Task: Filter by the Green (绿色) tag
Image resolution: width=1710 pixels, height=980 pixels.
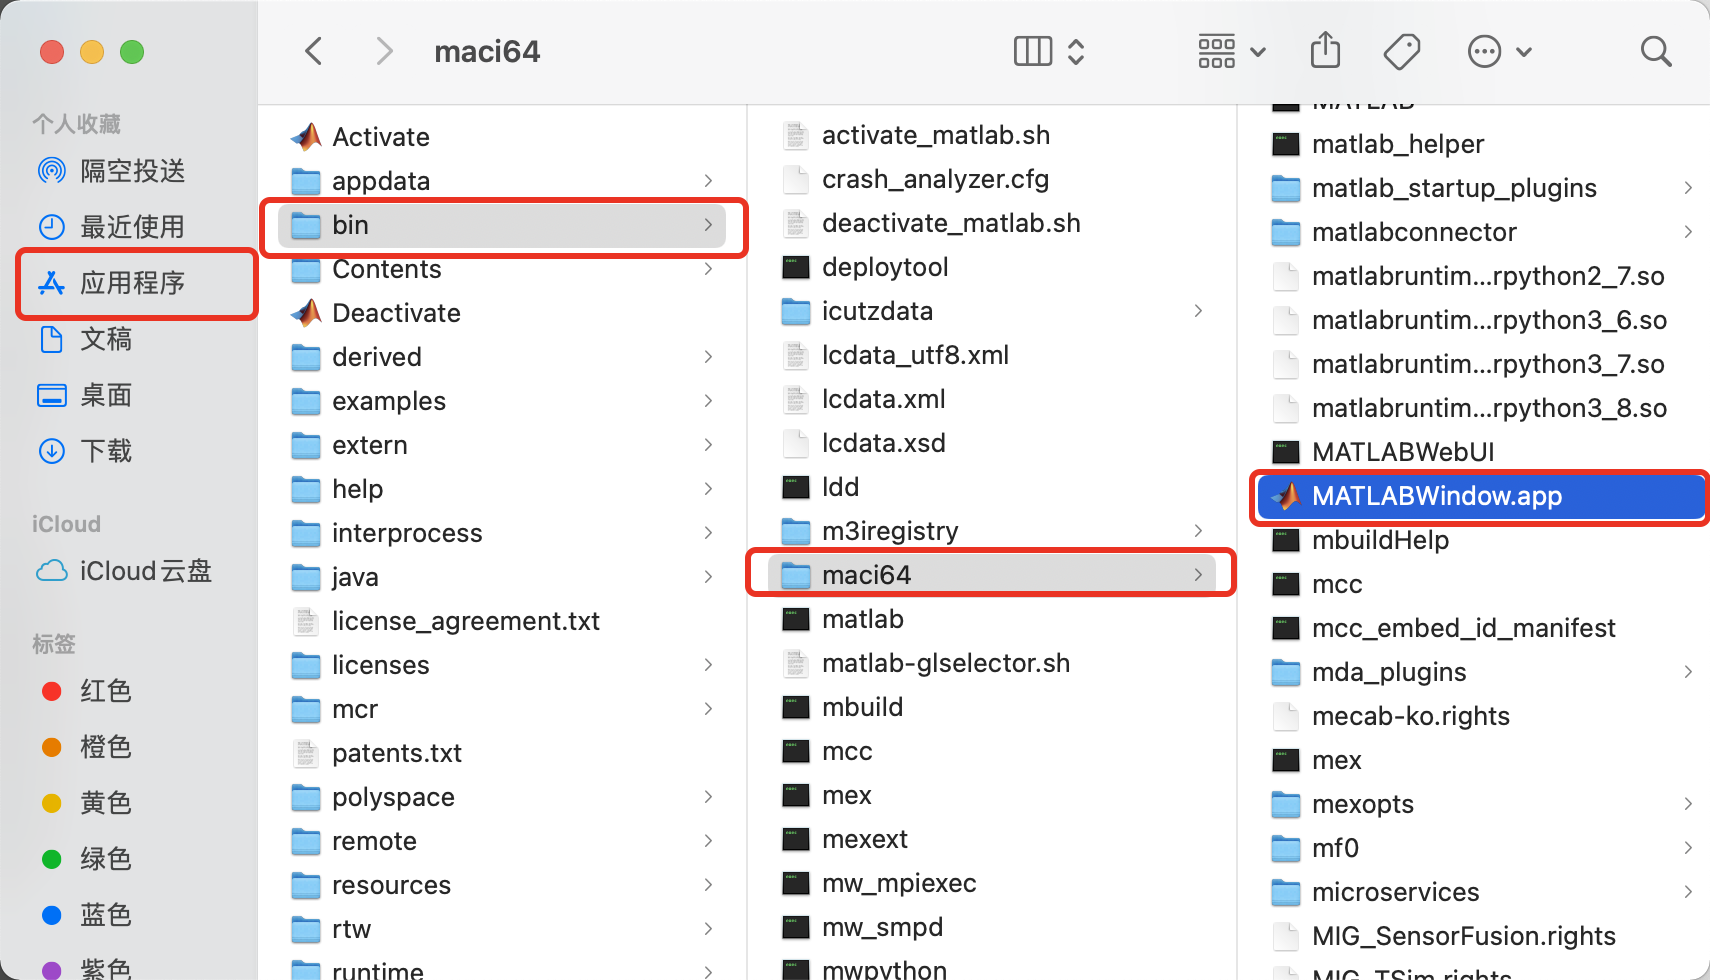Action: pos(87,859)
